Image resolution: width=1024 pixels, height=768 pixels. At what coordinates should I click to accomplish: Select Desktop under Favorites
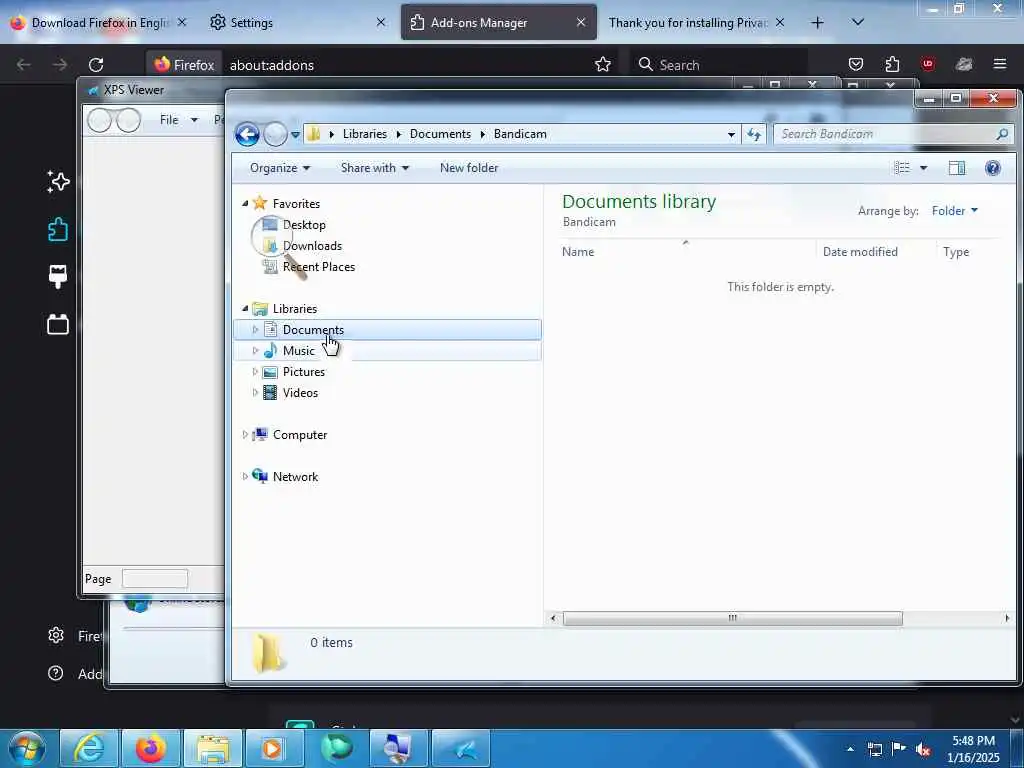click(x=304, y=225)
